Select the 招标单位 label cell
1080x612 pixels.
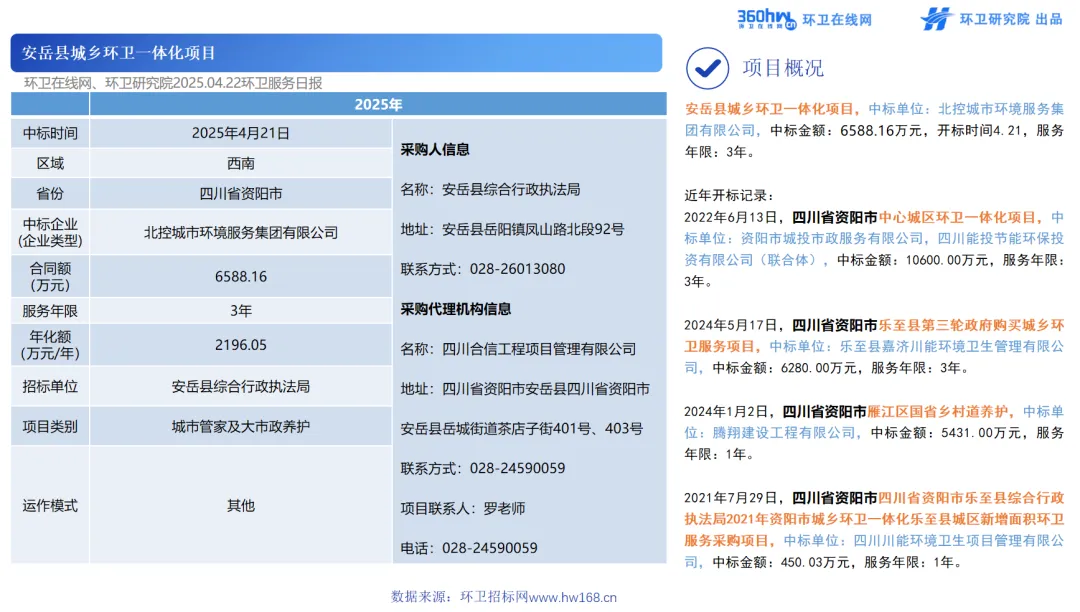coord(50,387)
